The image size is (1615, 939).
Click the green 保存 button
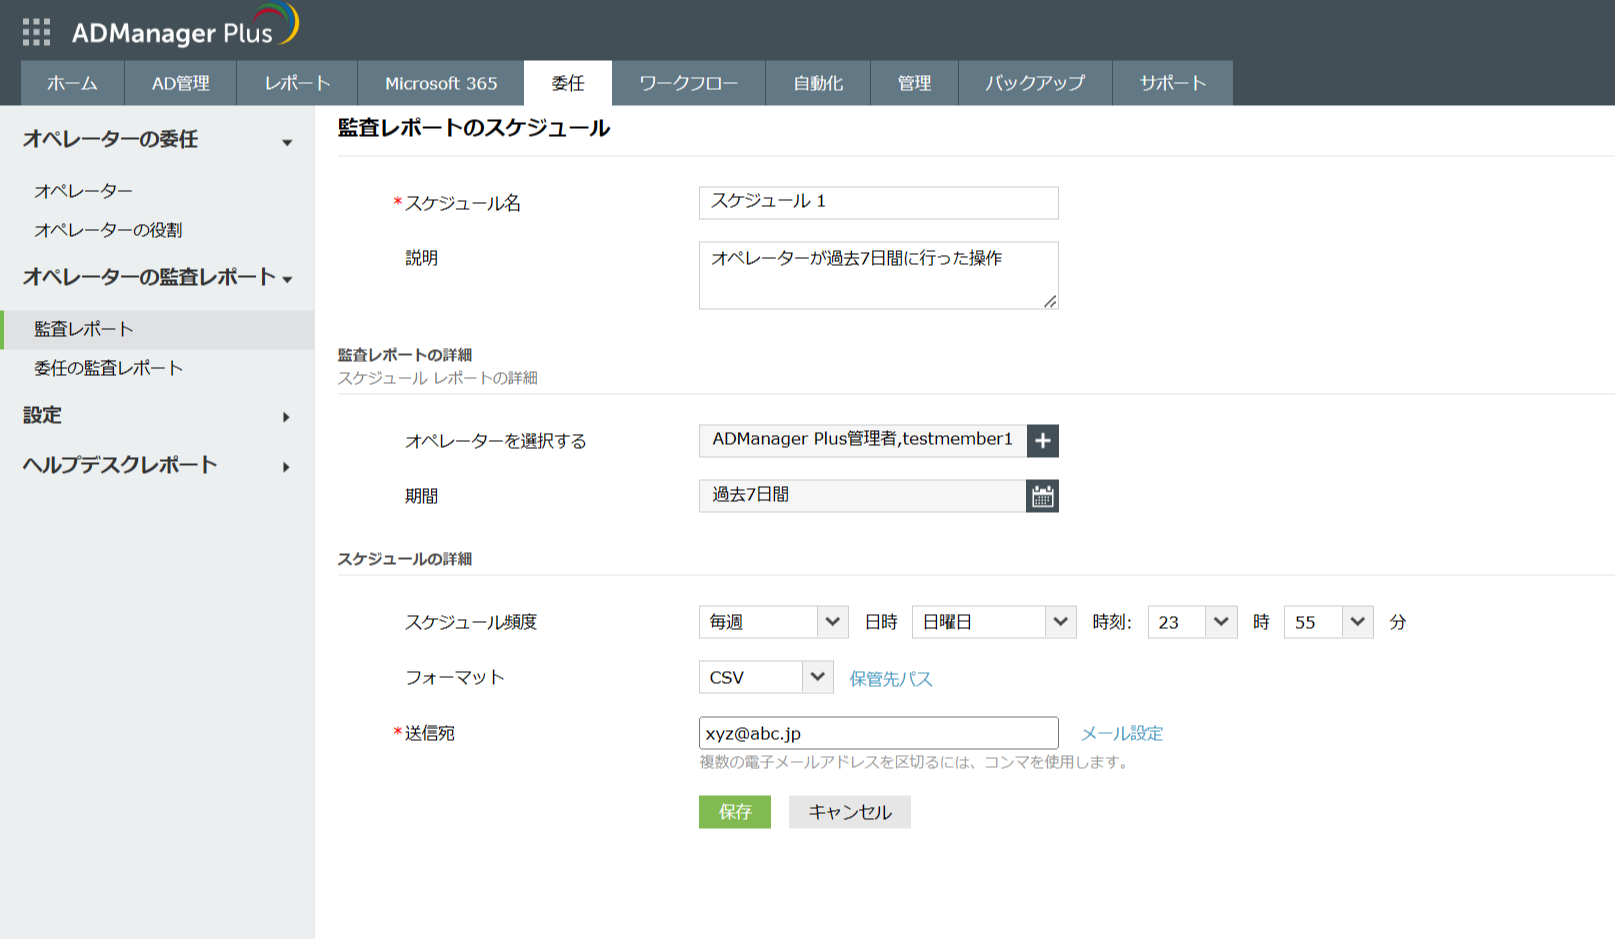734,812
